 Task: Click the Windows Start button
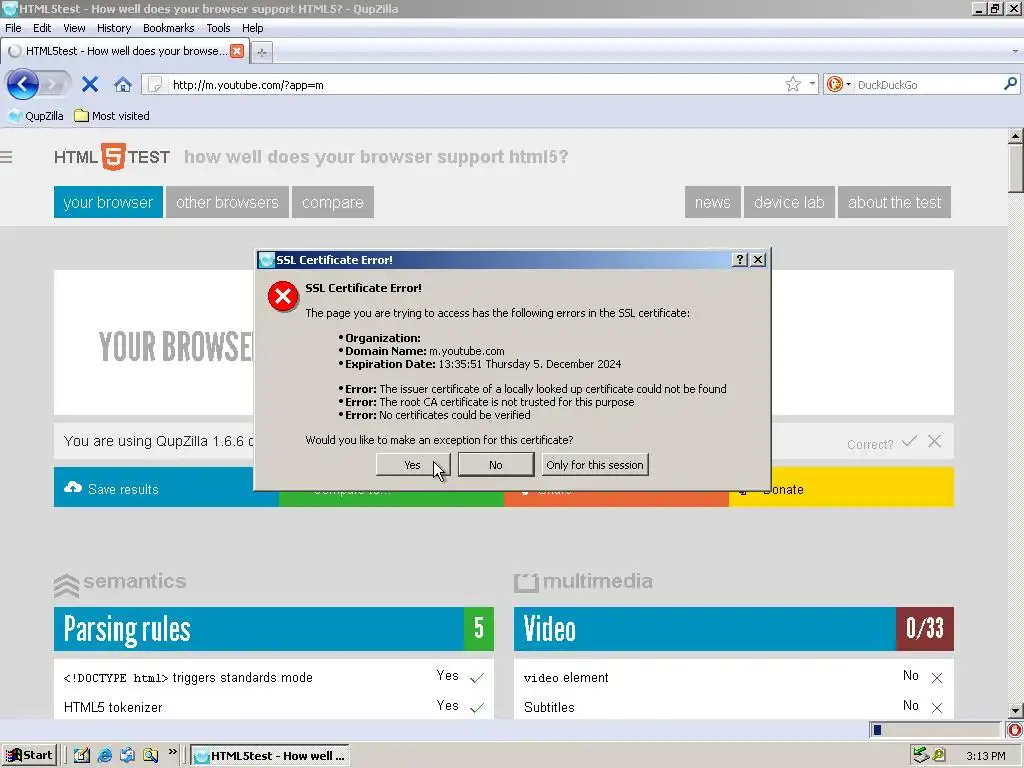[x=29, y=756]
